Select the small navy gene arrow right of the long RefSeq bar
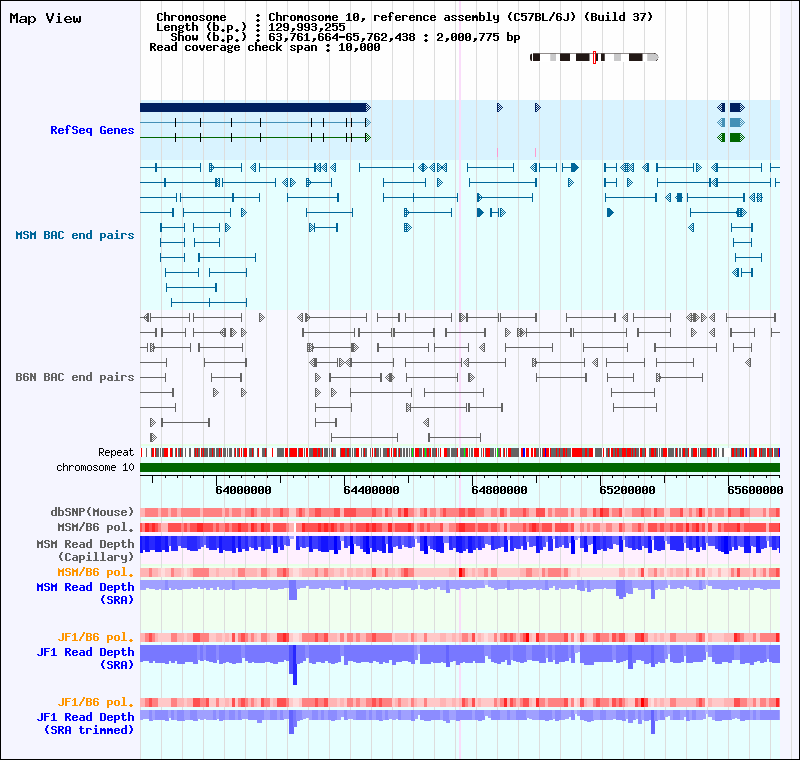Image resolution: width=800 pixels, height=760 pixels. [x=500, y=107]
